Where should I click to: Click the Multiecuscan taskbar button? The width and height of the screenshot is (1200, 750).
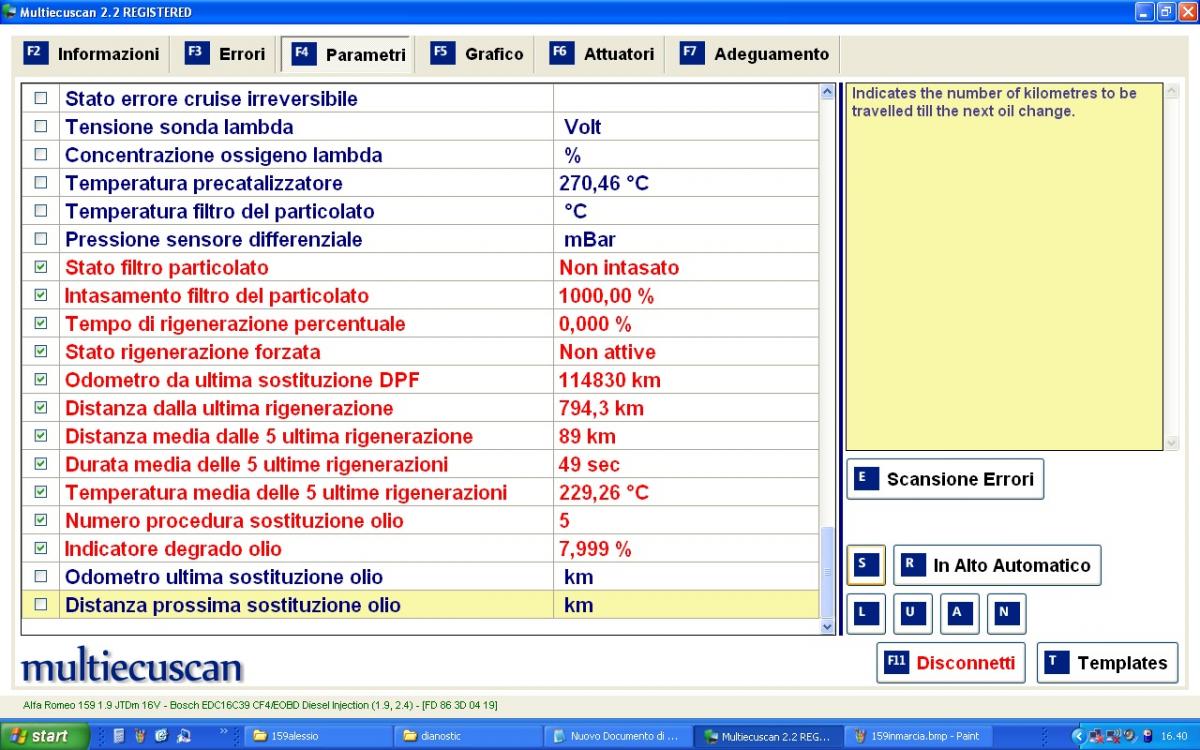coord(768,736)
